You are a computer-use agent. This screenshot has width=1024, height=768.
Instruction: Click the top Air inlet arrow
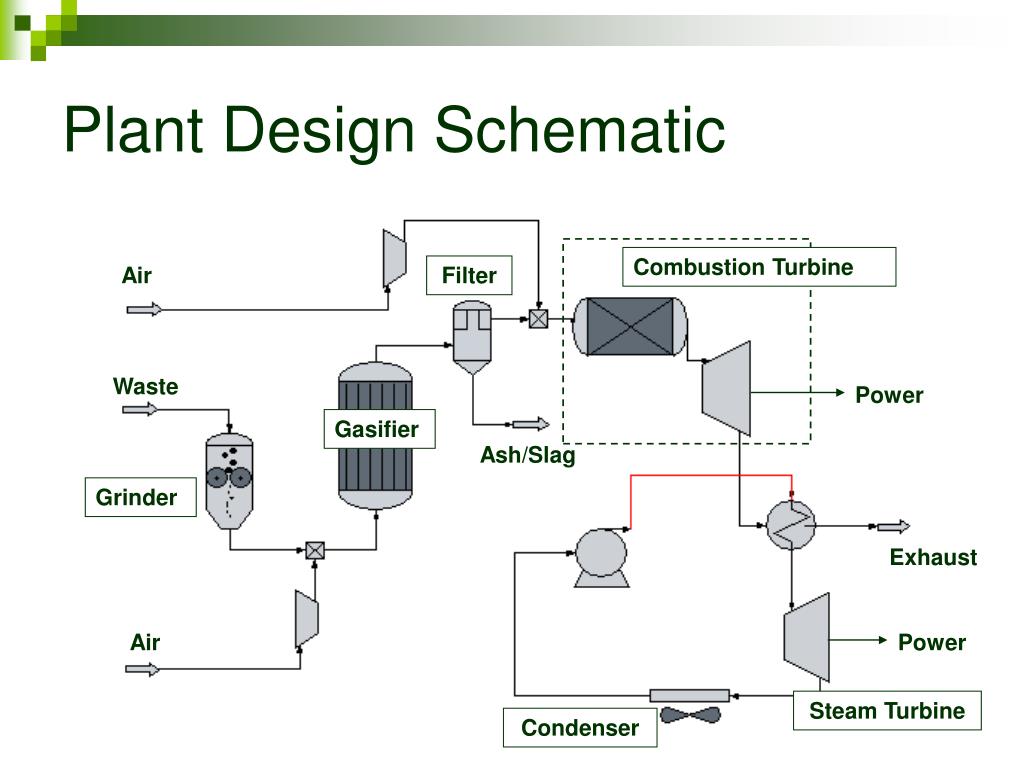[144, 309]
